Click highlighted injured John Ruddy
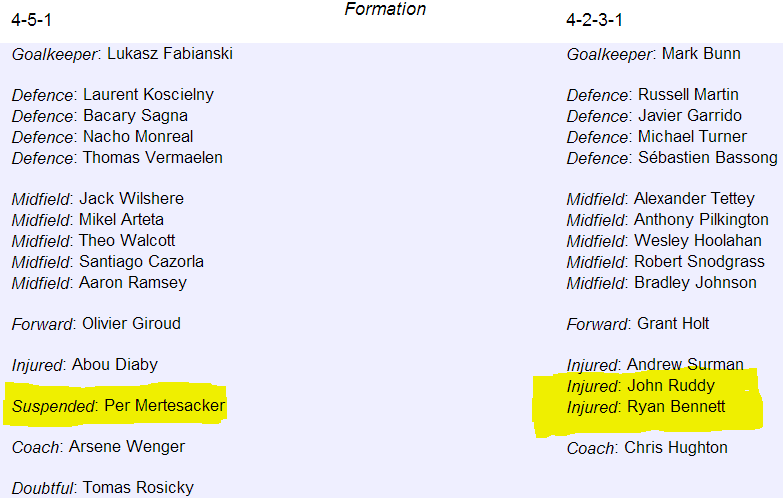The image size is (783, 498). (x=641, y=386)
